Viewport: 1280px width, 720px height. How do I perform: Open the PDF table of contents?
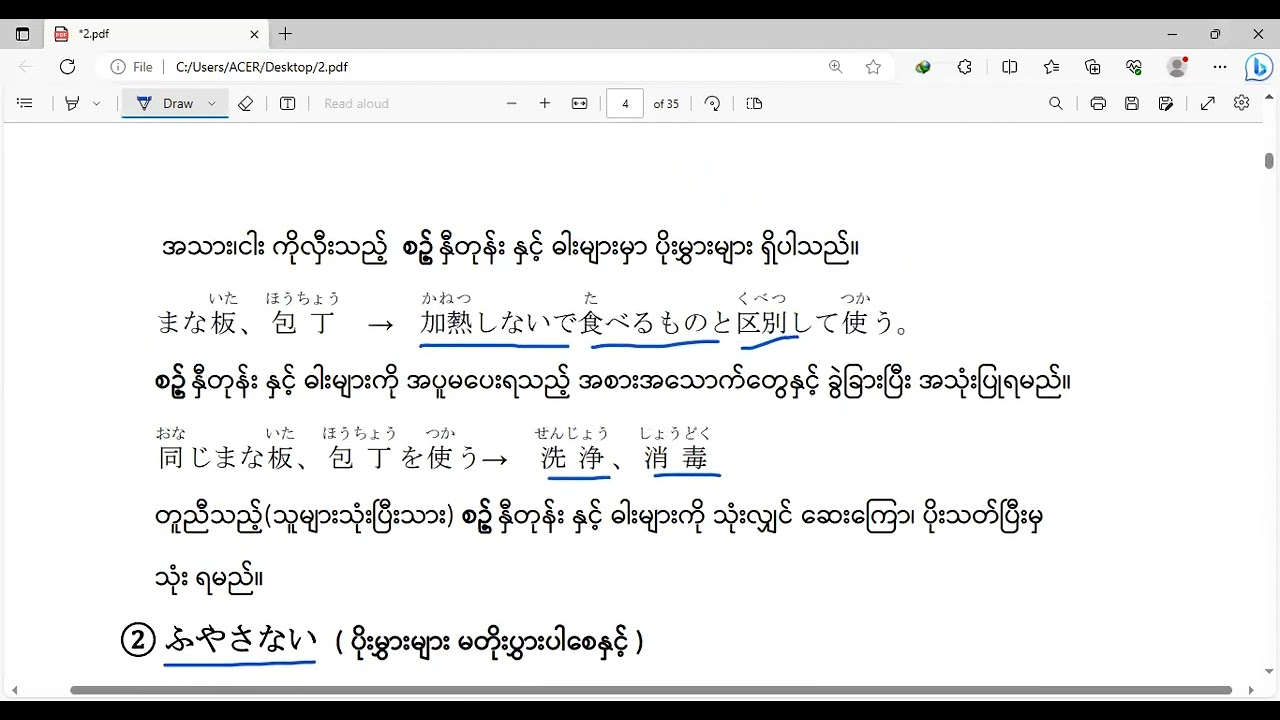point(25,103)
